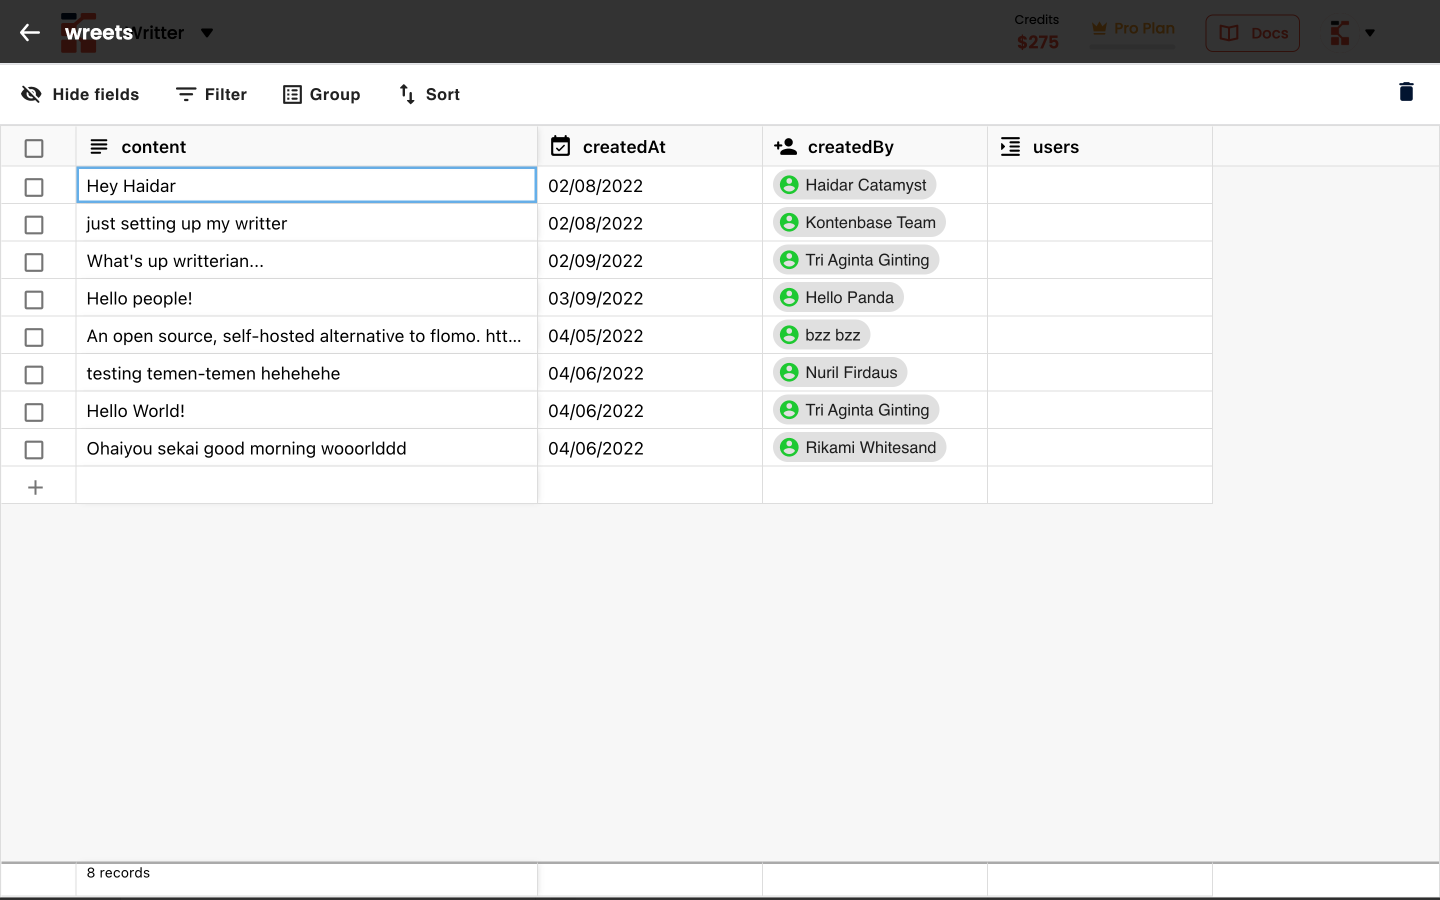Screen dimensions: 1440x900
Task: Click the Credits $275 indicator
Action: click(x=1037, y=32)
